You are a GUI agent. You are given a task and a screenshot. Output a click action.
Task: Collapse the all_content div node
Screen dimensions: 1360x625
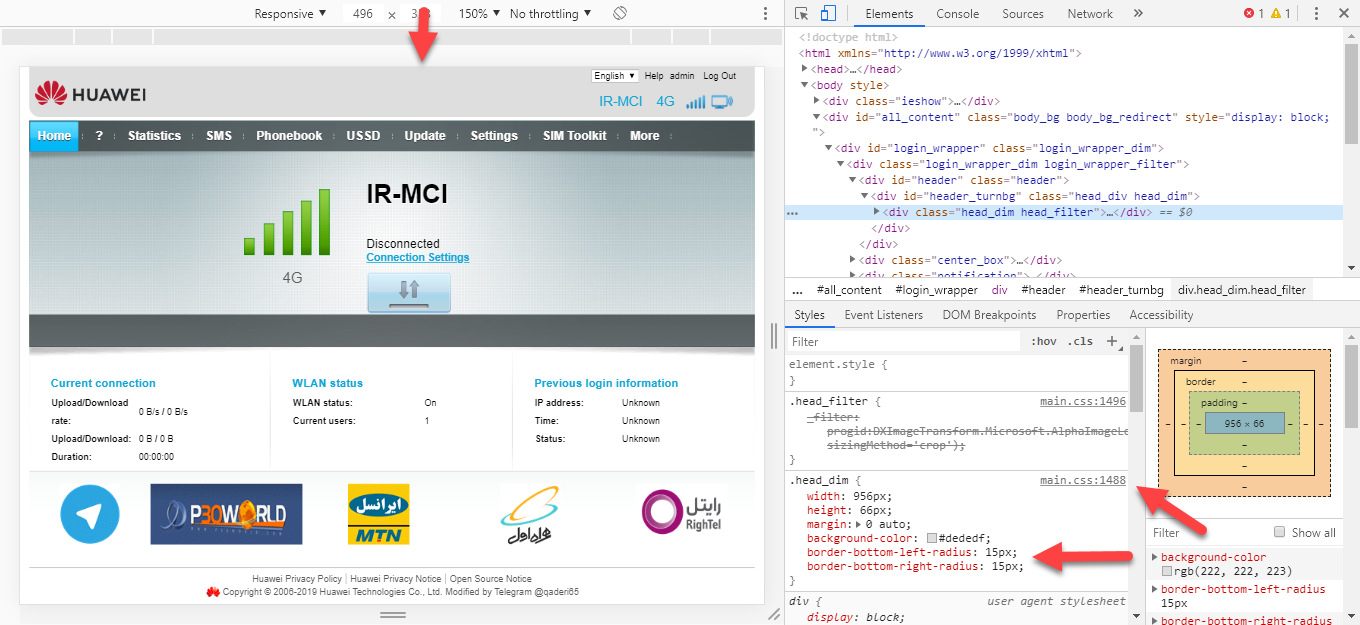click(818, 117)
